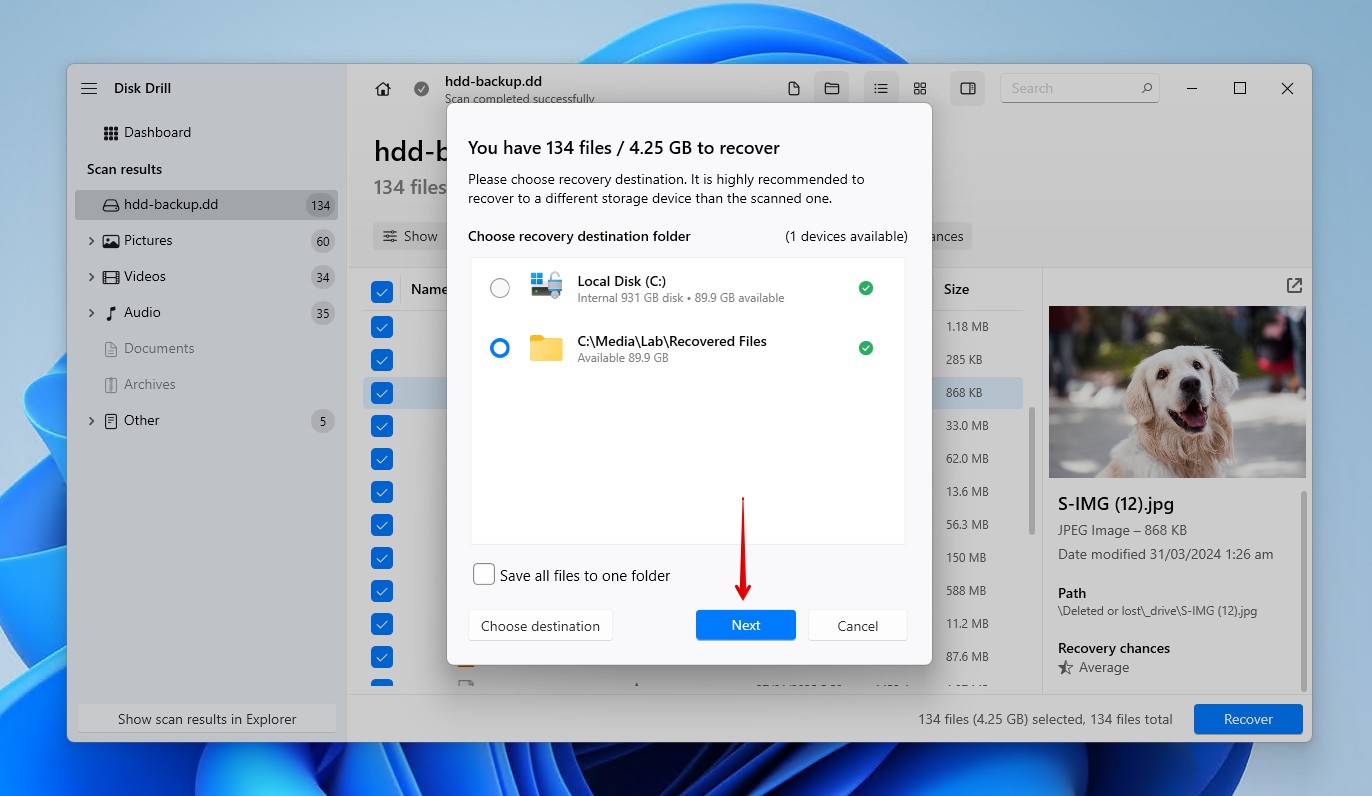Image resolution: width=1372 pixels, height=796 pixels.
Task: Enable Save all files to one folder
Action: click(x=484, y=574)
